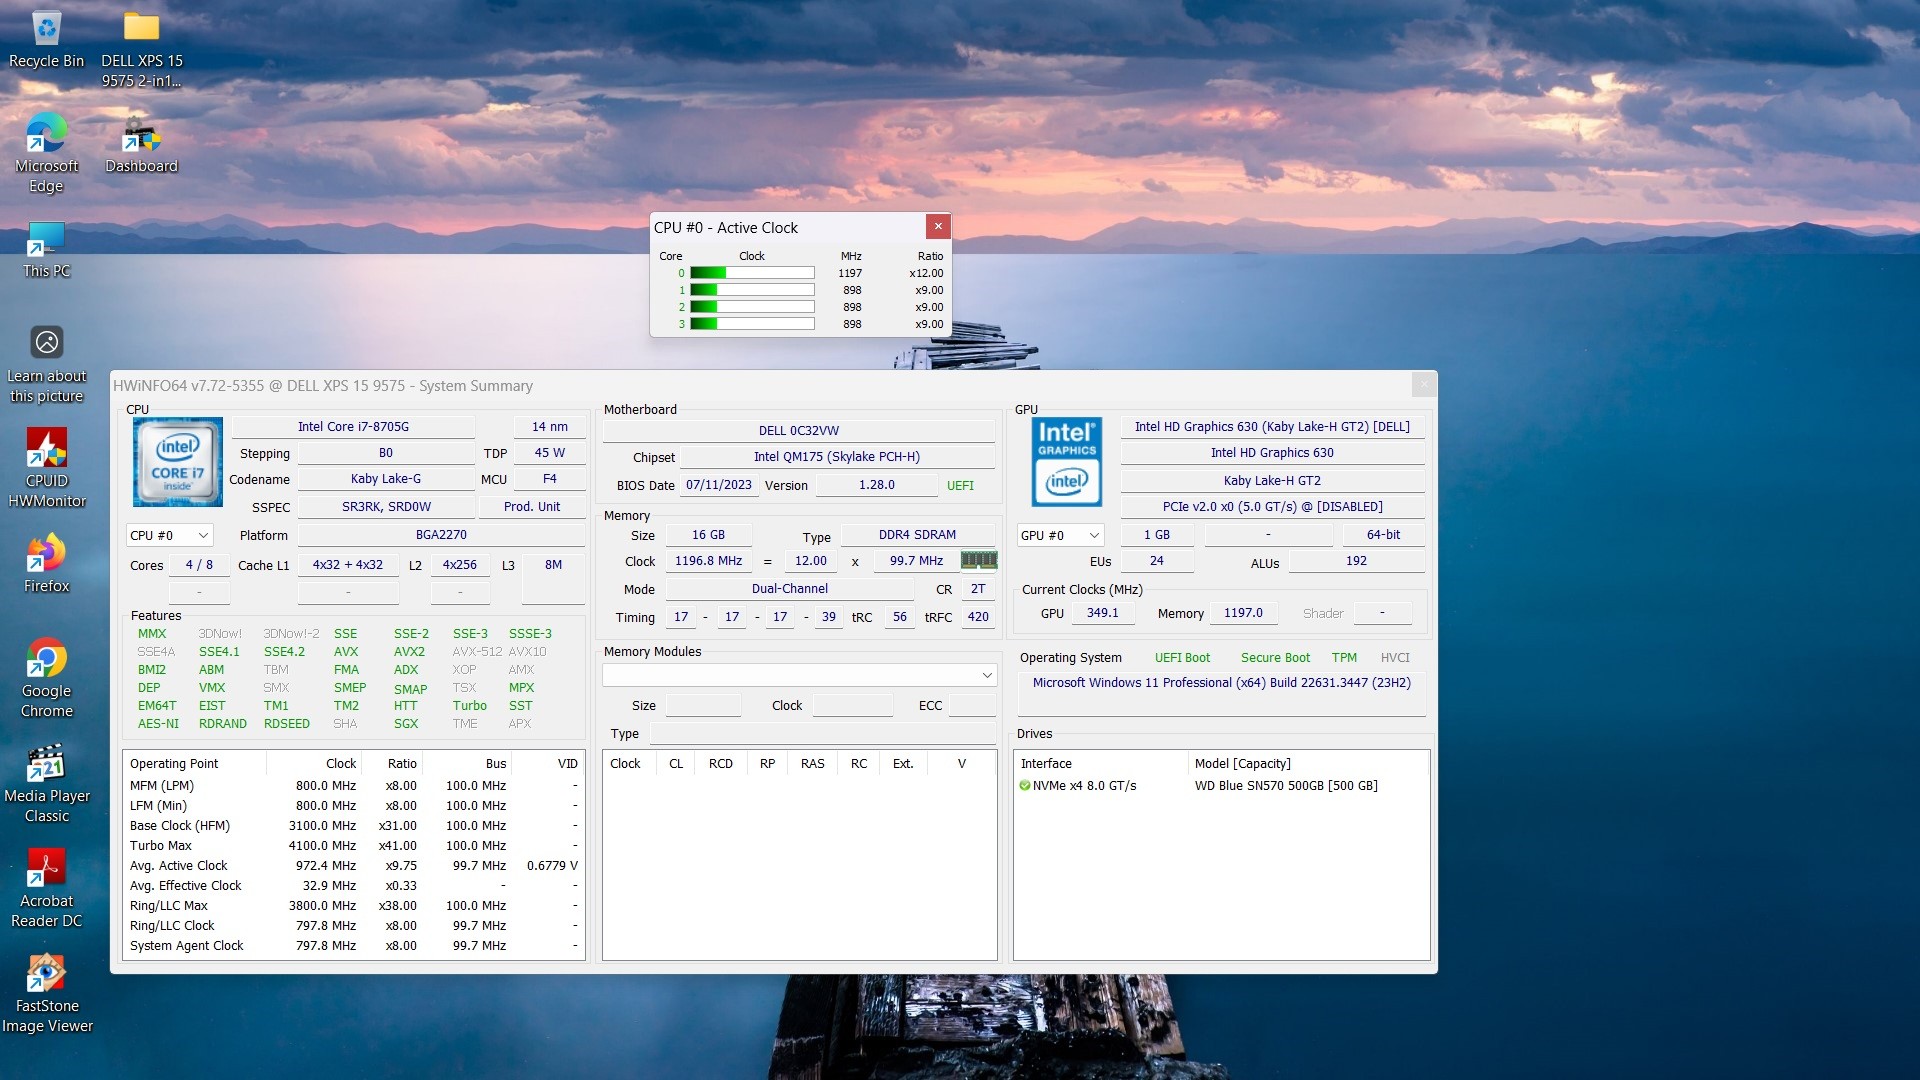This screenshot has height=1080, width=1920.
Task: Click the SSE4.2 feature label
Action: [284, 652]
